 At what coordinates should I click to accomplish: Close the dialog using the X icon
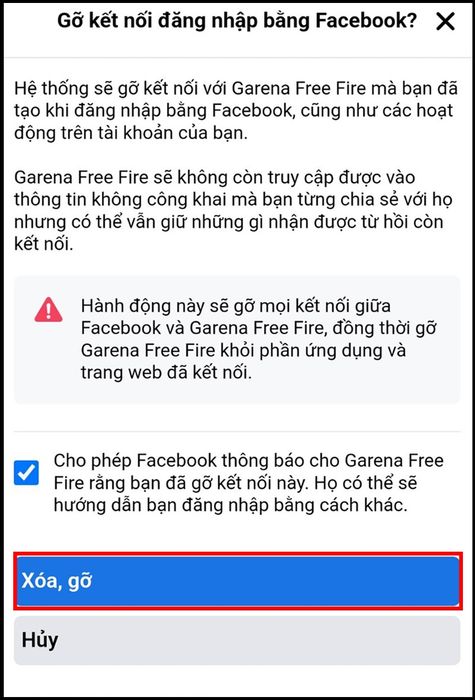445,21
